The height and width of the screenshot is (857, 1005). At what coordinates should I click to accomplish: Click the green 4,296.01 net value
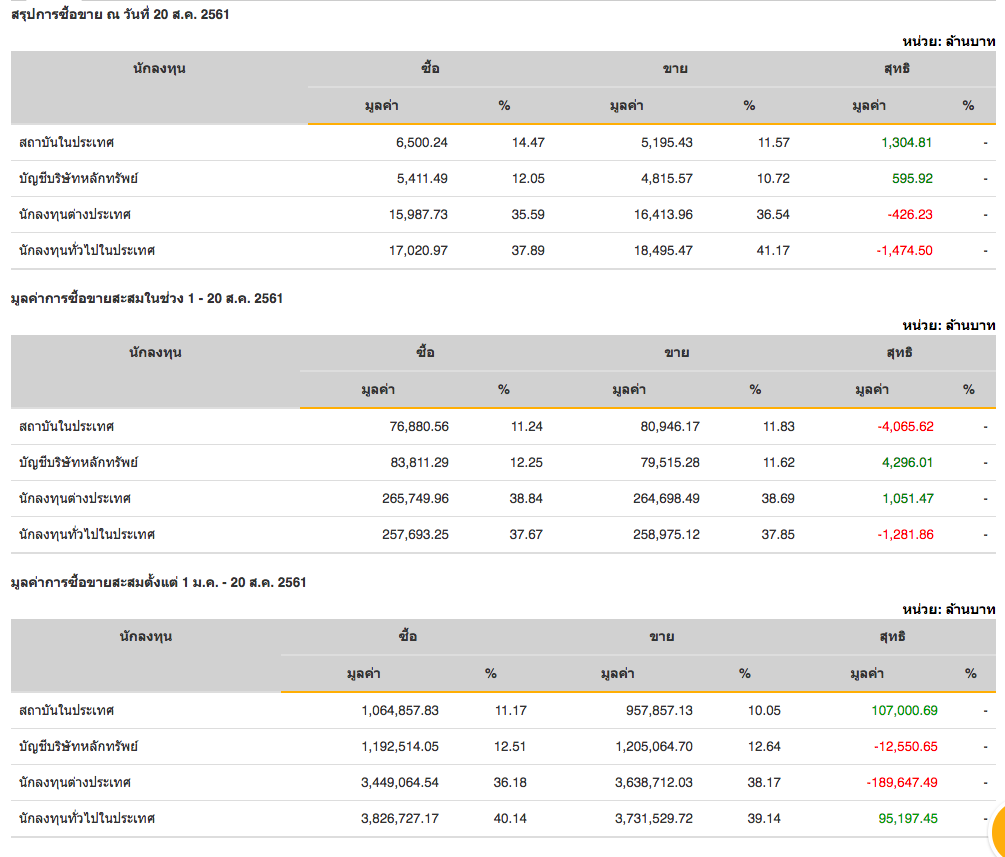point(907,462)
